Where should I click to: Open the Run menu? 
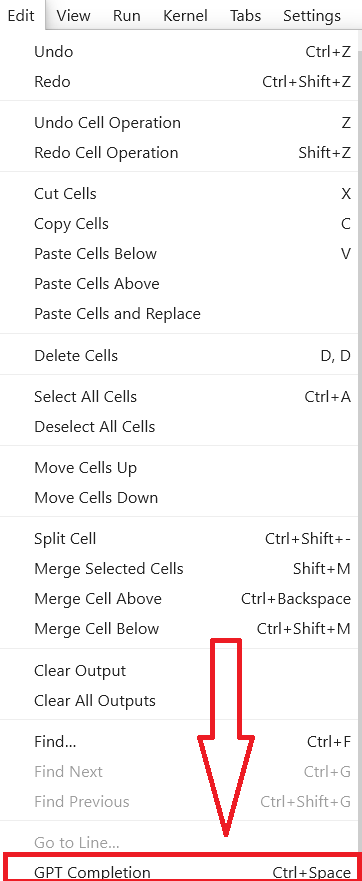126,16
